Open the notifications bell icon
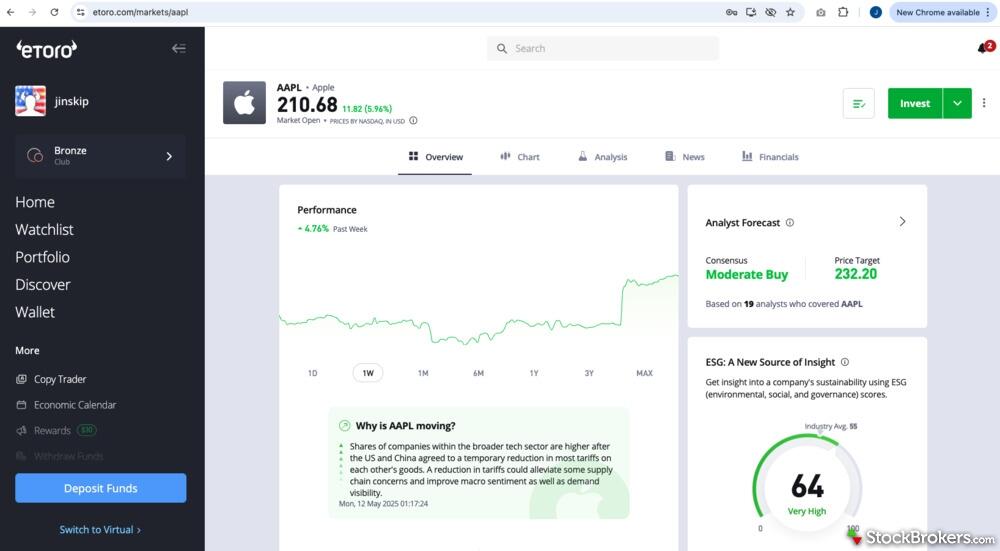This screenshot has width=1000, height=551. tap(983, 48)
